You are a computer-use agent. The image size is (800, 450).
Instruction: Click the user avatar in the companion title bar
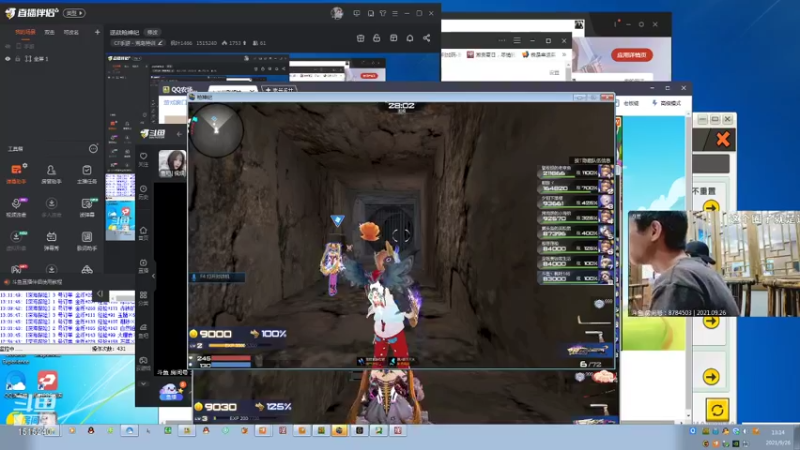337,13
